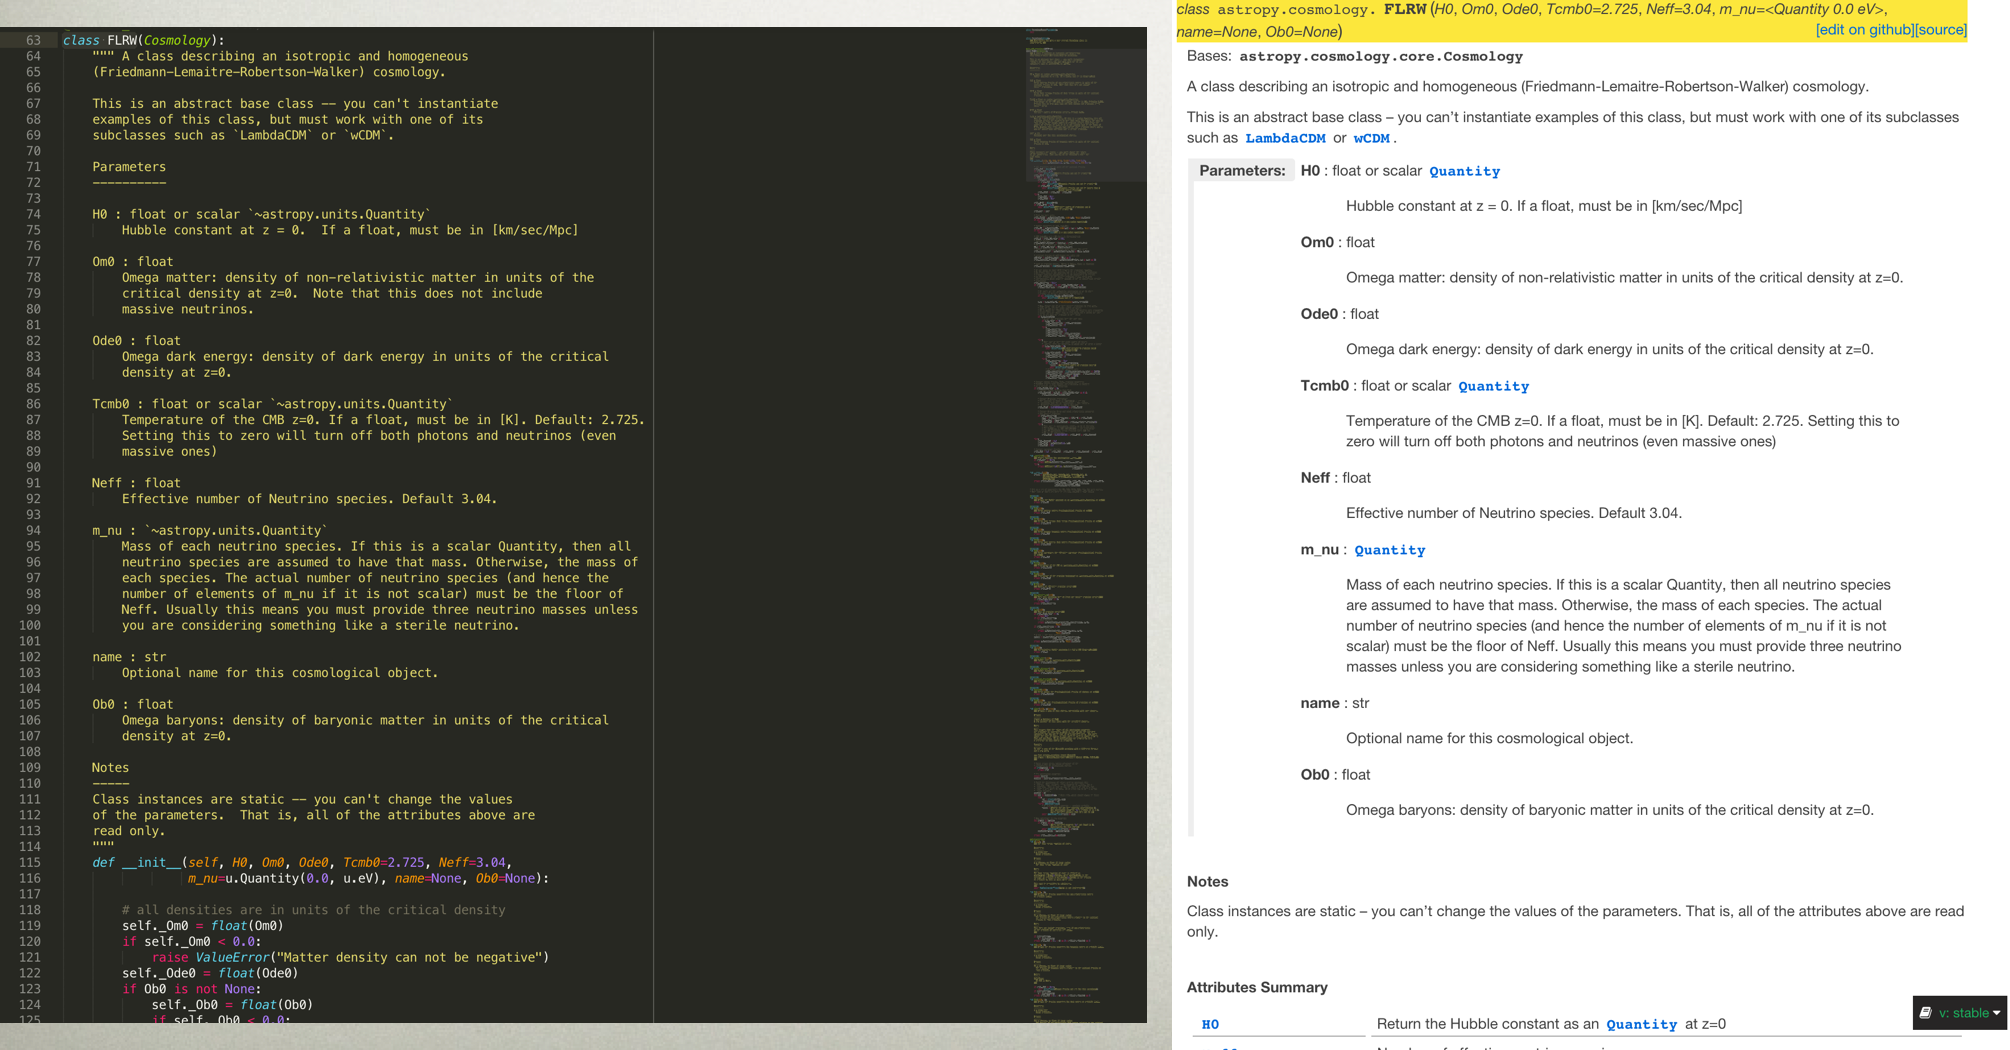Click the 'Ode0' parameter name in docs
The width and height of the screenshot is (2010, 1050).
(1319, 314)
